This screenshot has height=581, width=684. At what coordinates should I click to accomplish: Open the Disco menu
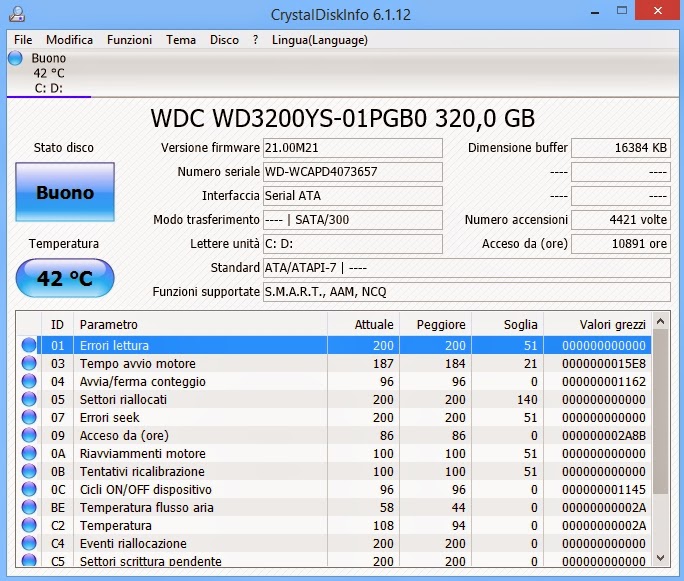click(224, 40)
